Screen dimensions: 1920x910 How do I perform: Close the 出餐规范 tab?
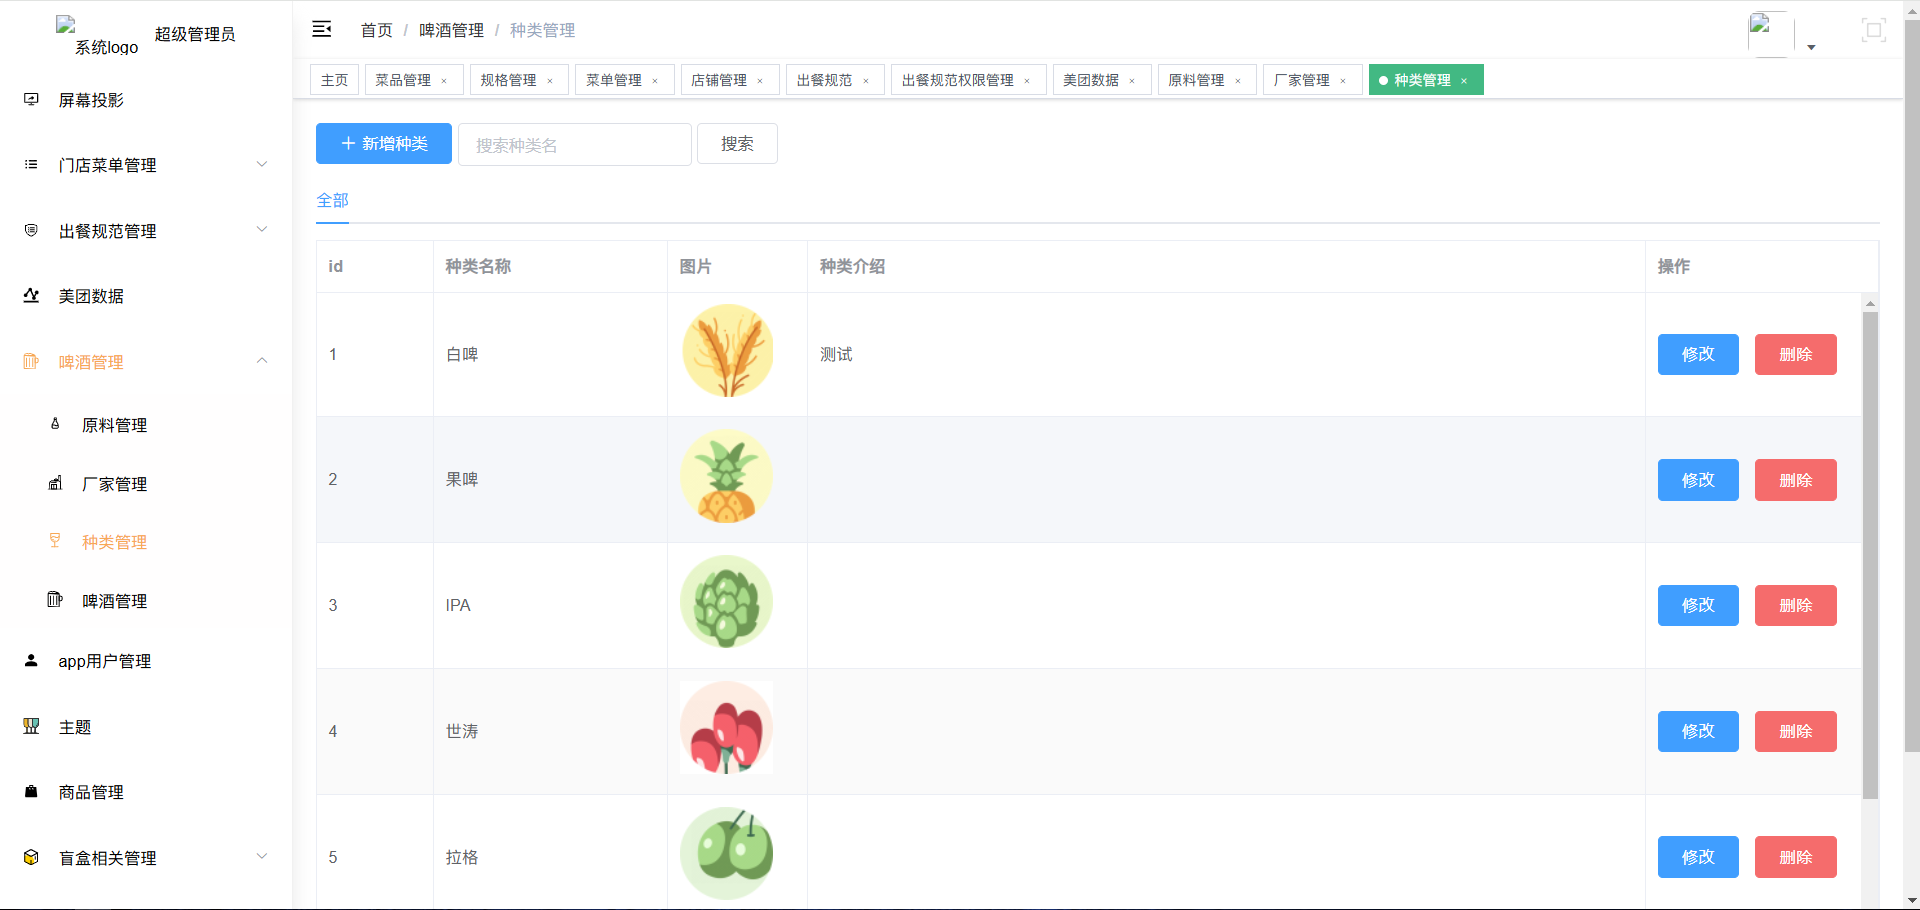(x=866, y=81)
